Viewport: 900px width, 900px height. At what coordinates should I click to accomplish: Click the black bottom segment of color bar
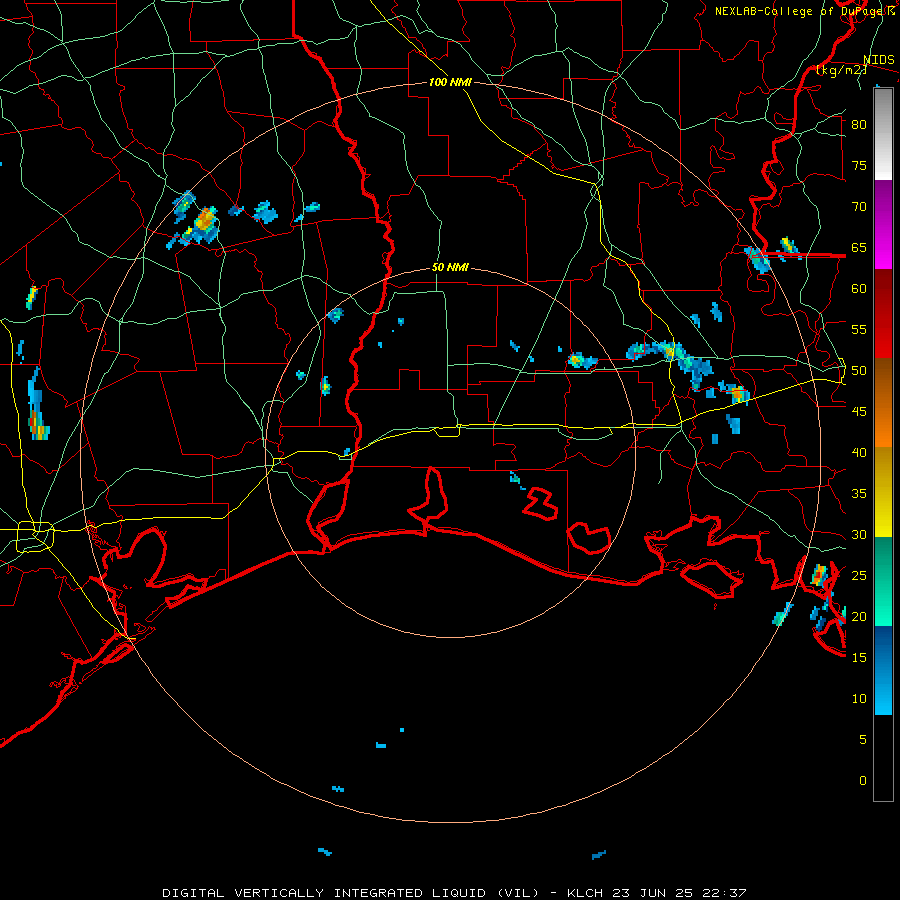point(883,758)
